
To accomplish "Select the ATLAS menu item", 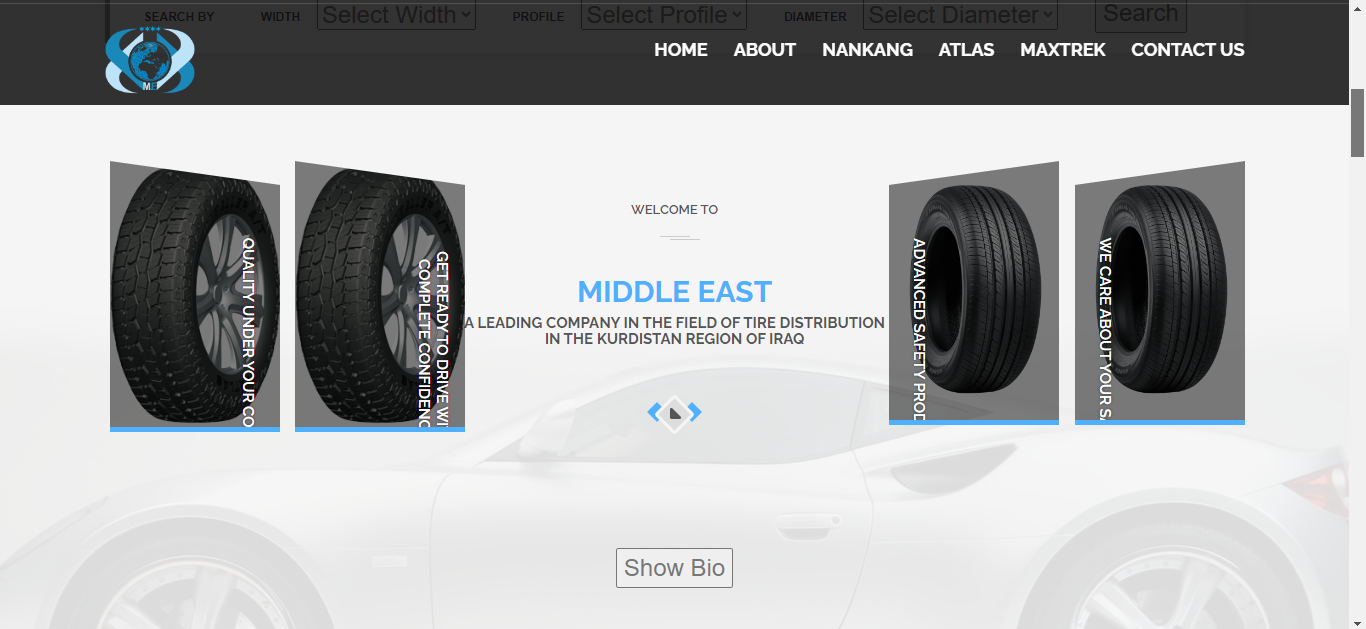I will (966, 50).
